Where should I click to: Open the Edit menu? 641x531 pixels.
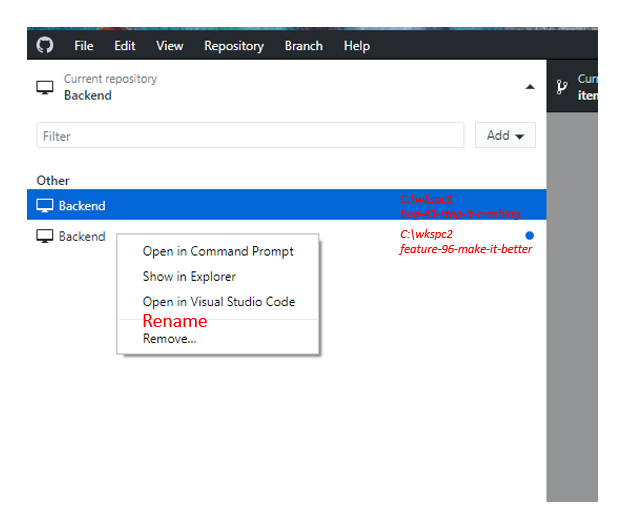(x=125, y=46)
